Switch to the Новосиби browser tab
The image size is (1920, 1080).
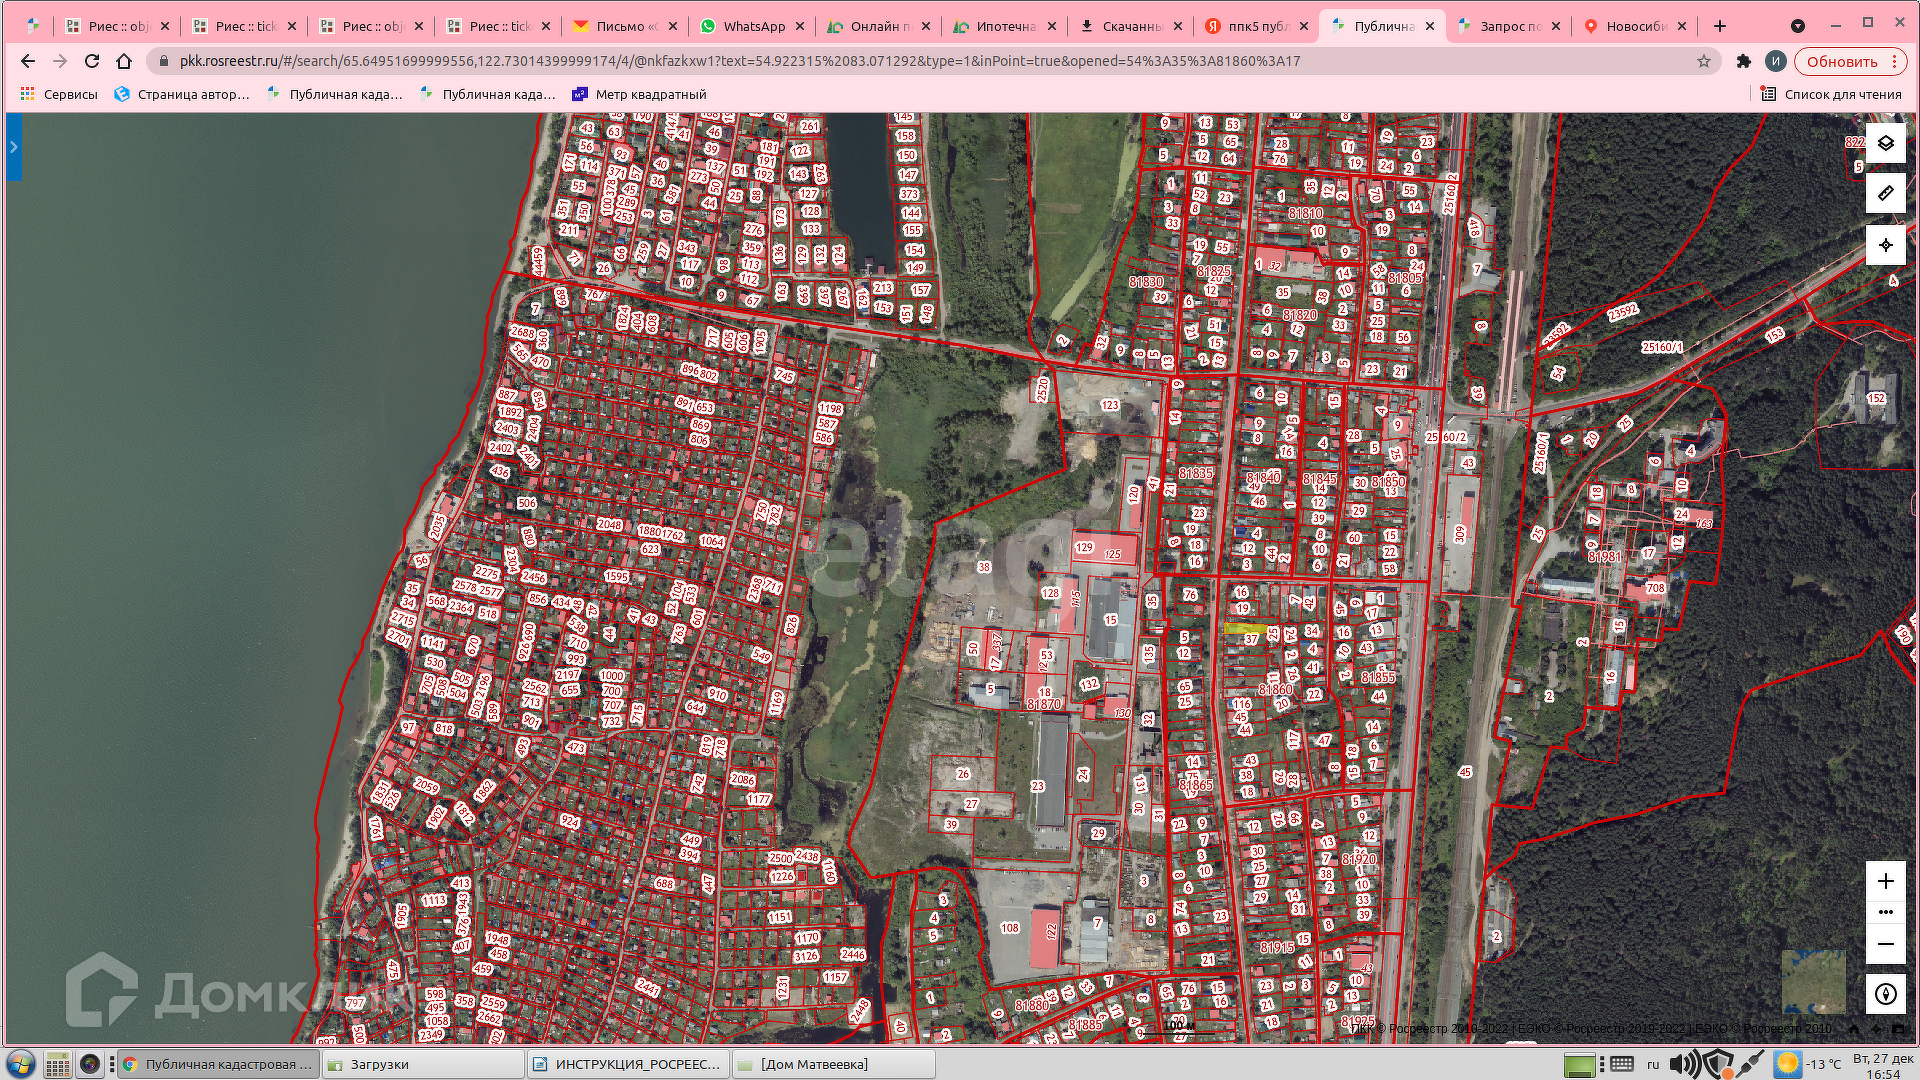1635,26
